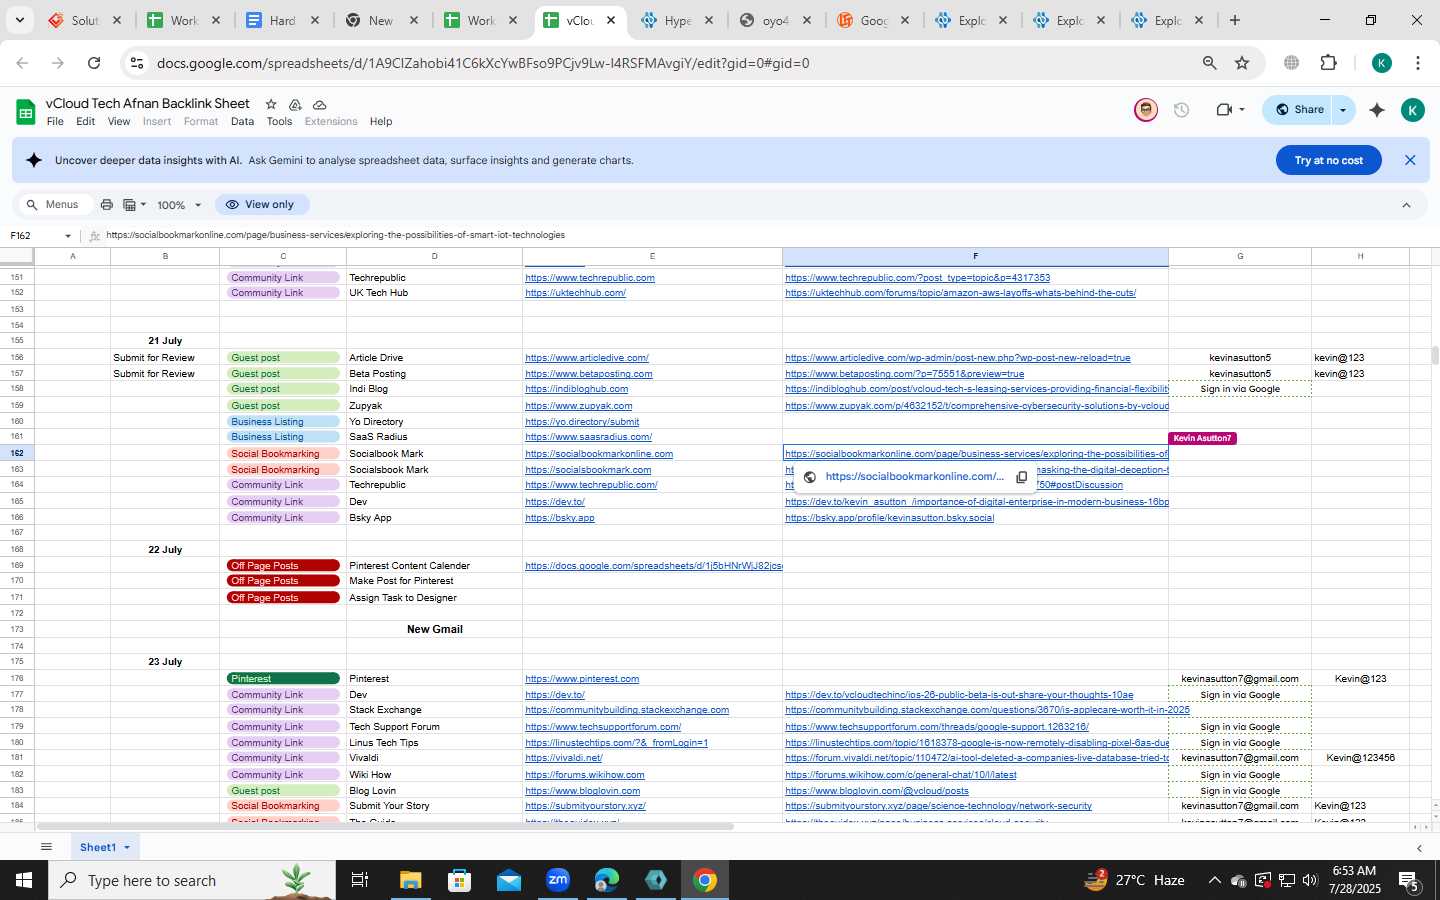
Task: Open the Data menu
Action: click(x=242, y=122)
